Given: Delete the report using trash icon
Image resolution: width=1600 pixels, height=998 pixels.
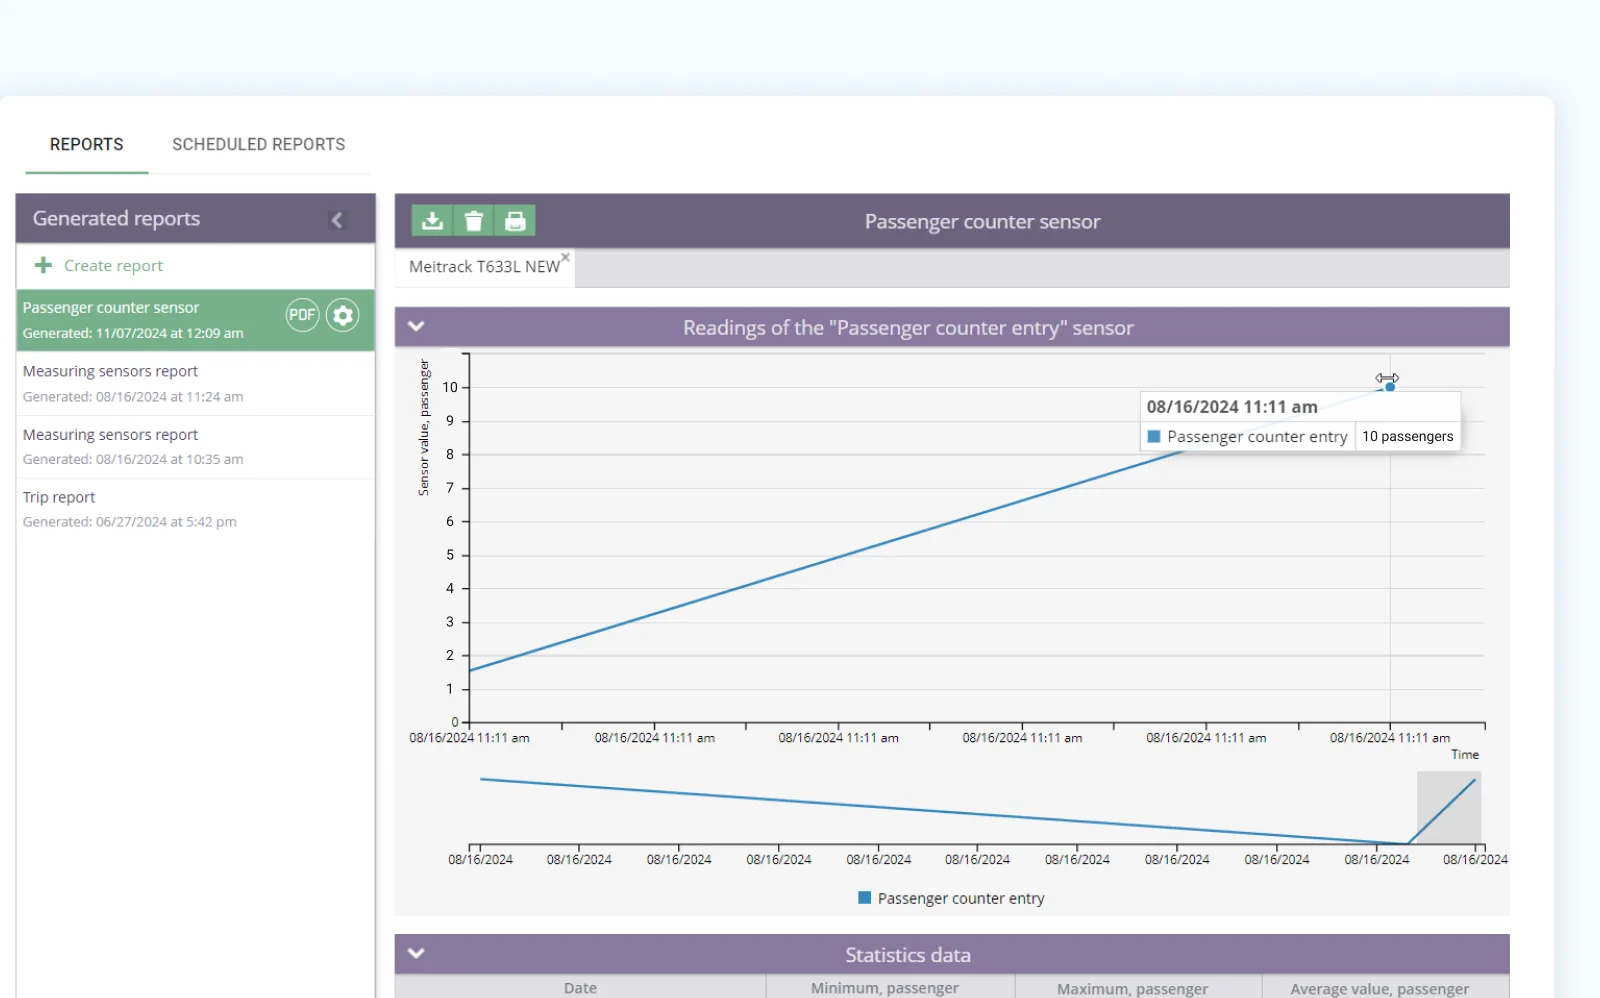Looking at the screenshot, I should point(474,221).
